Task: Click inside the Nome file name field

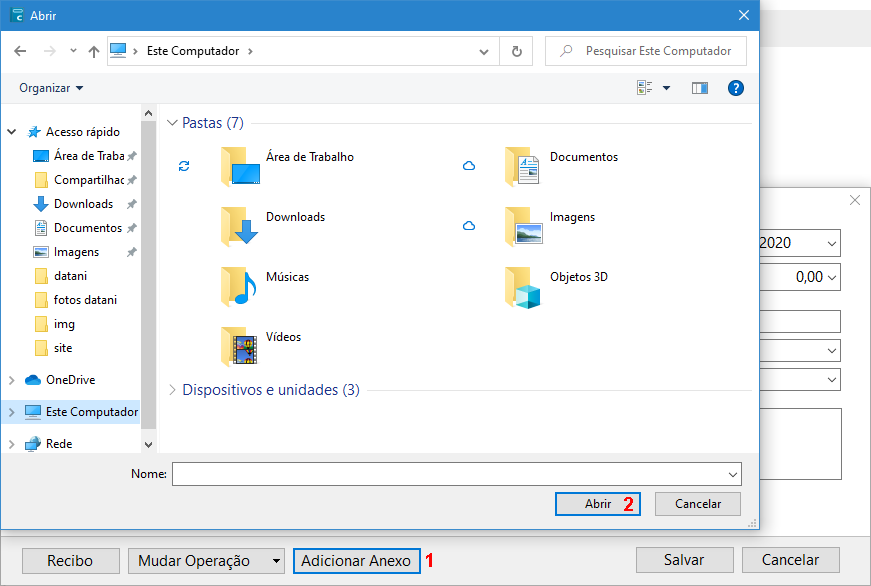Action: pos(450,474)
